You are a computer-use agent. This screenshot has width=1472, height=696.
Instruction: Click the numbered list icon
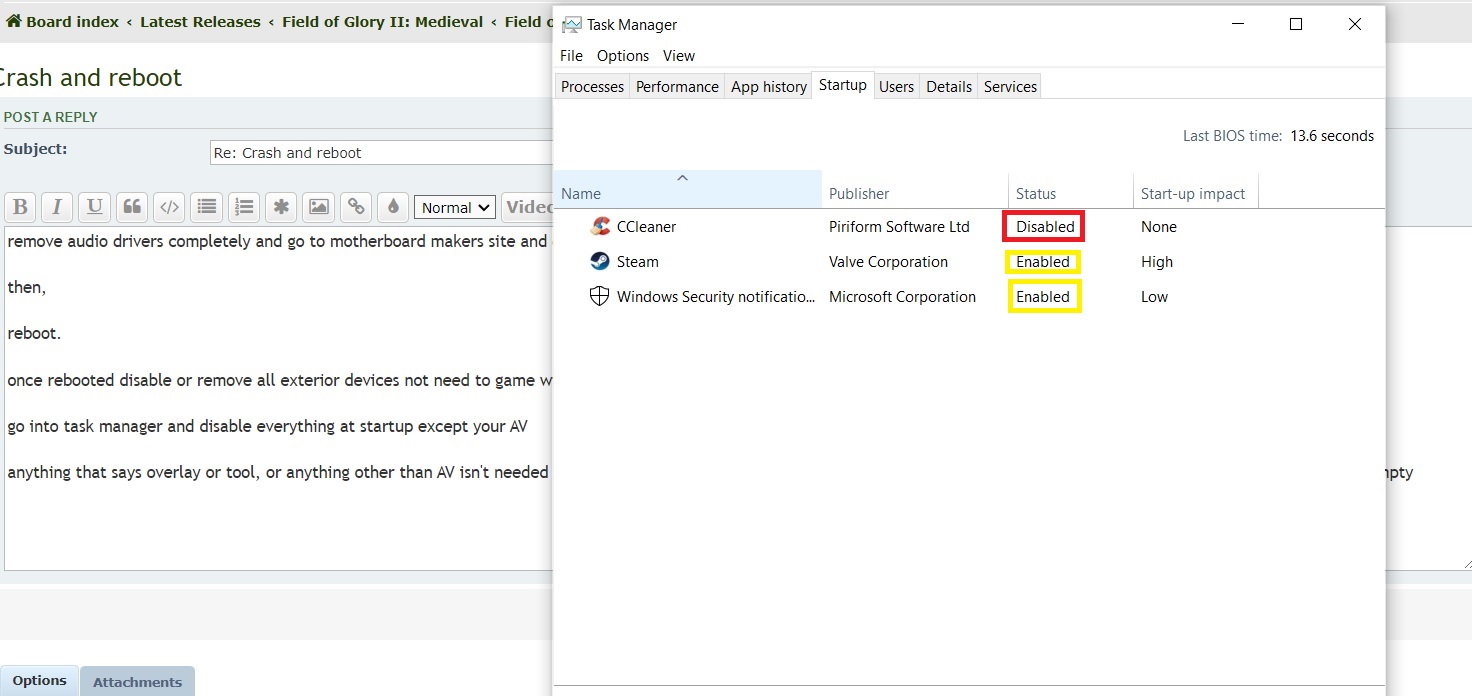click(244, 207)
